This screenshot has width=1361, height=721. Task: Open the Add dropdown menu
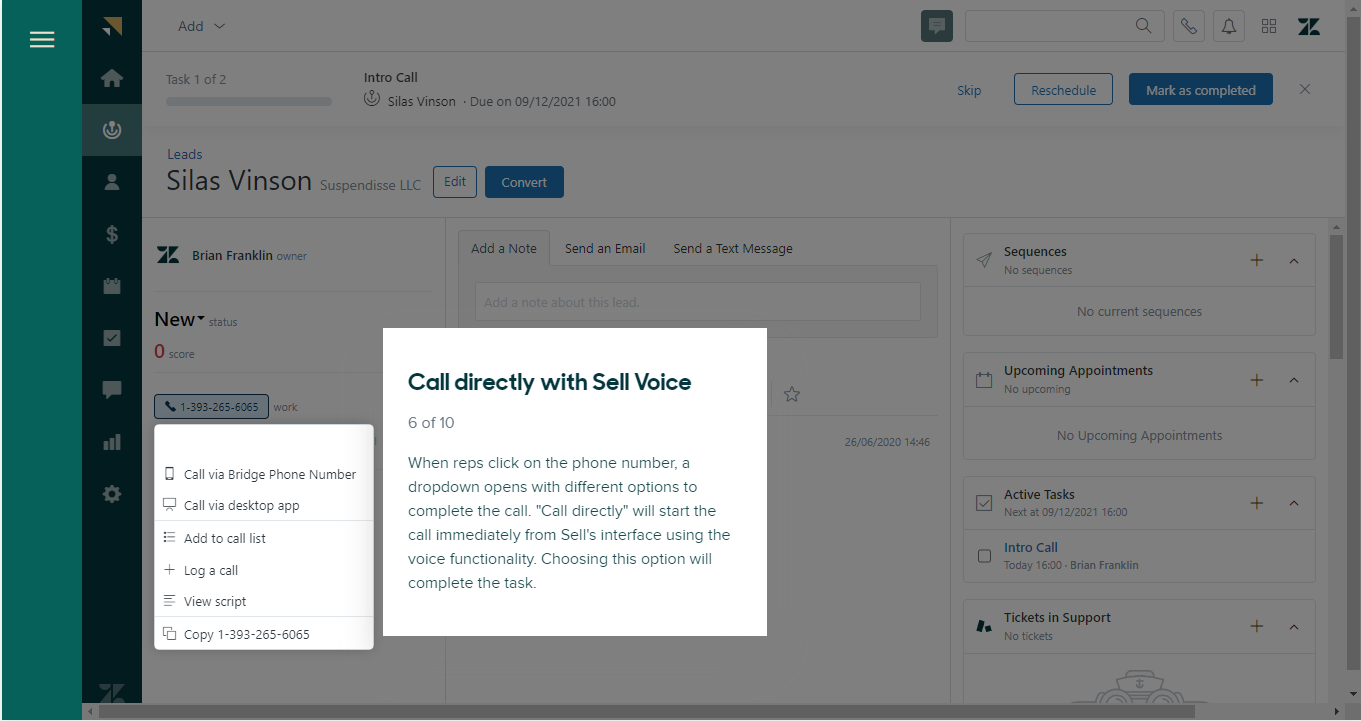(201, 26)
